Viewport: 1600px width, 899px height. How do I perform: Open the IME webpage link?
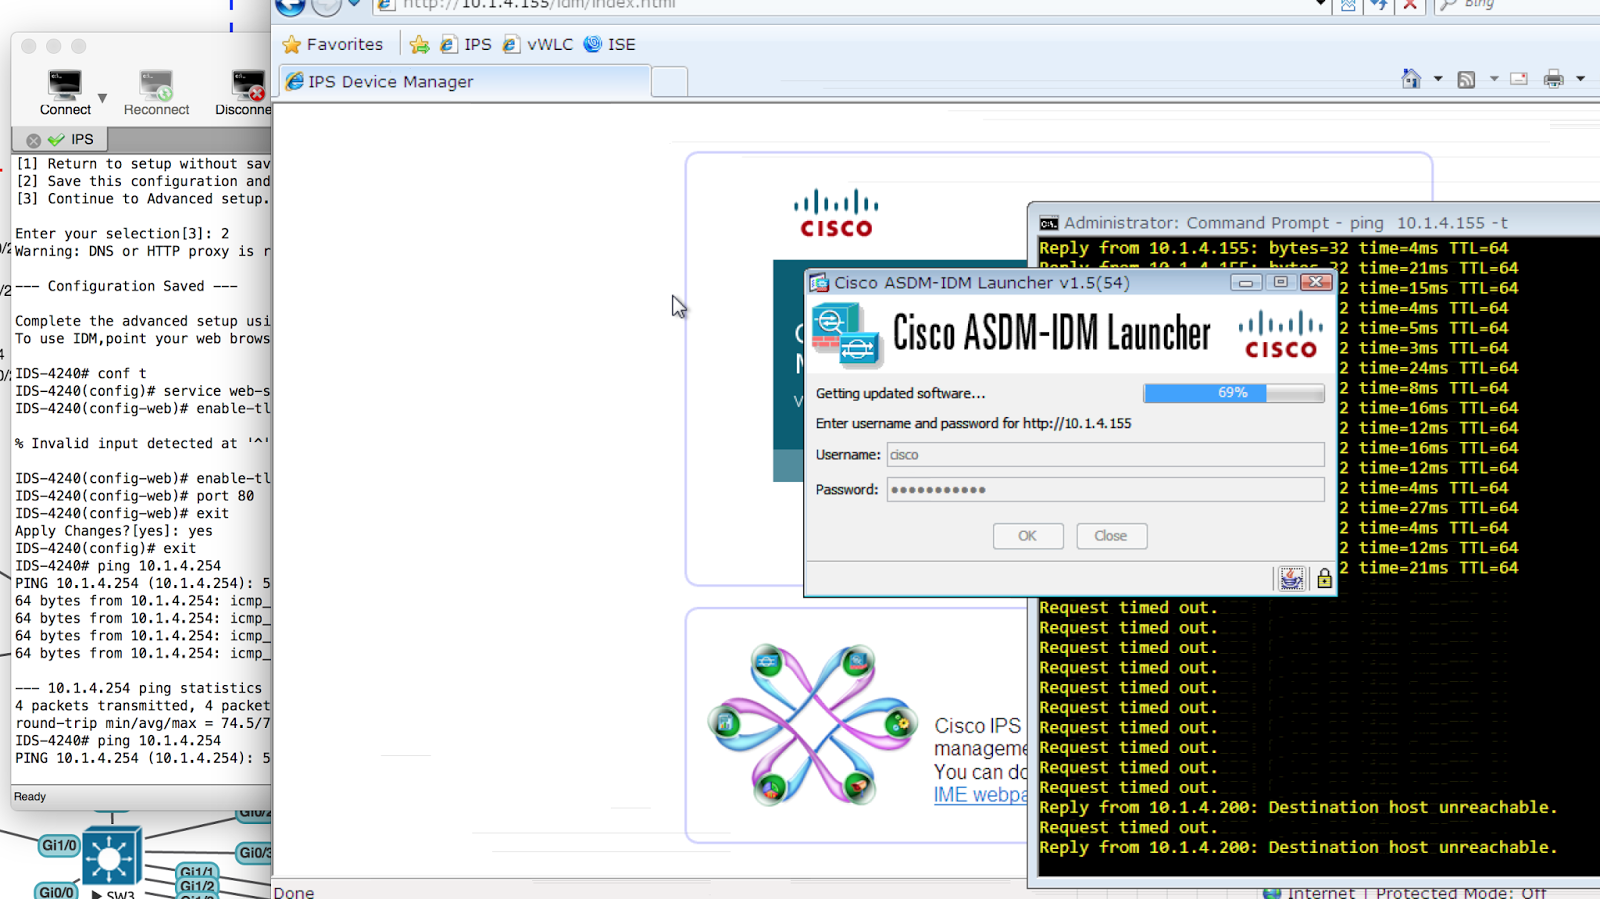[x=980, y=795]
